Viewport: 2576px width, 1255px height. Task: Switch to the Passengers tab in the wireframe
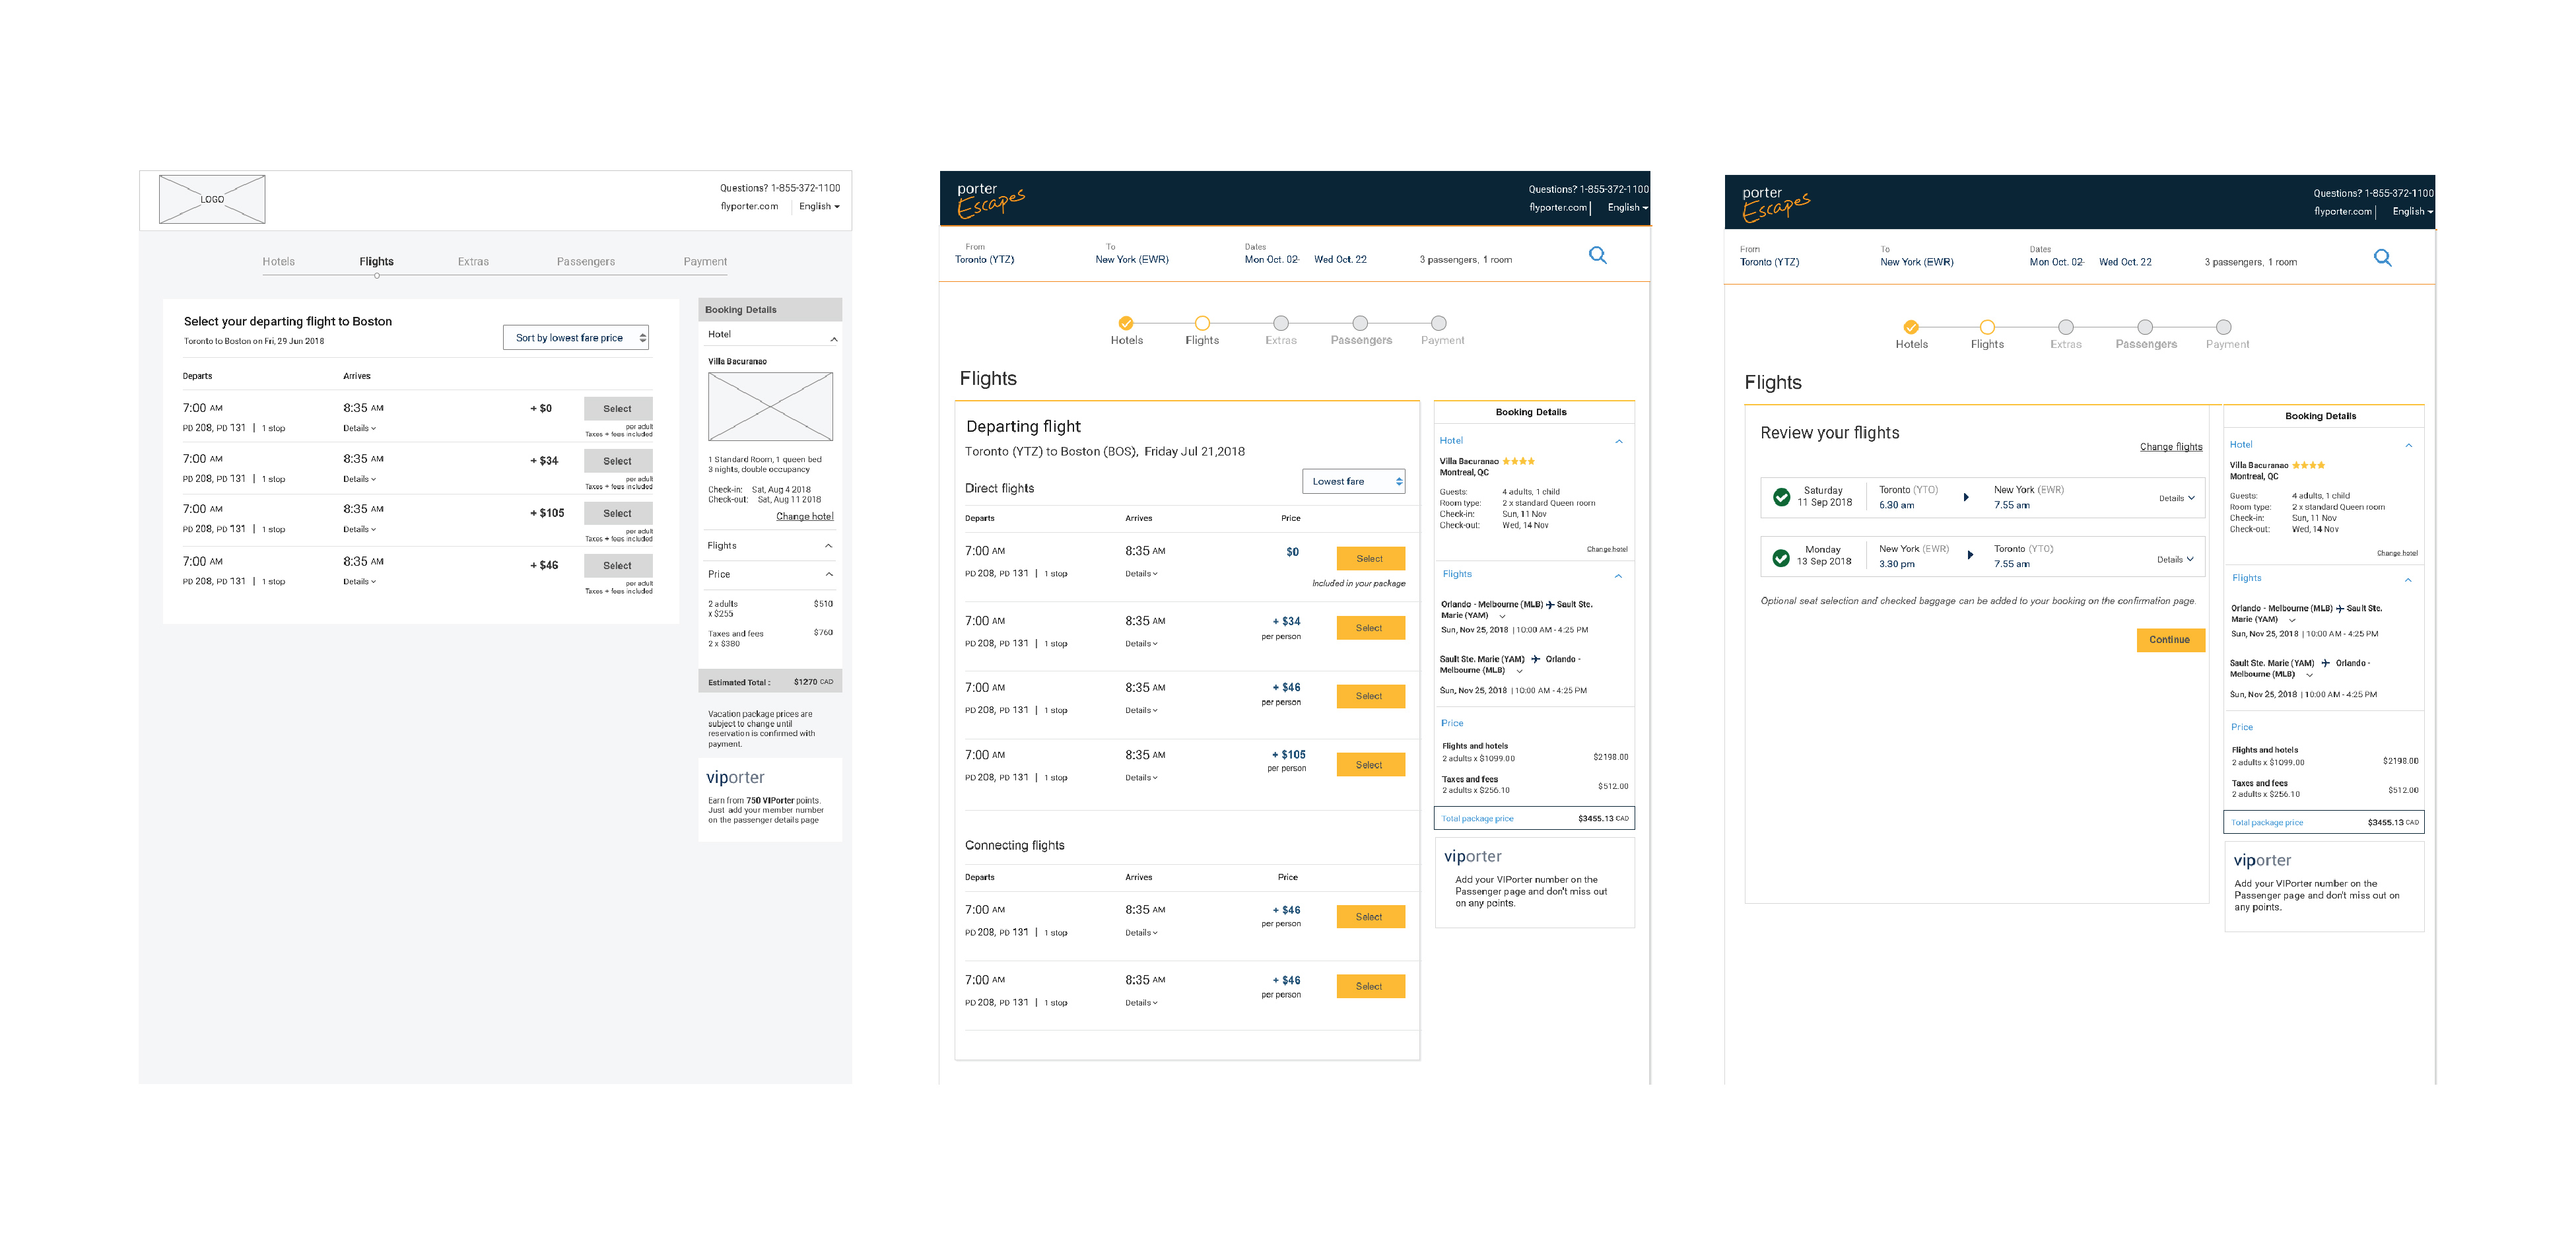pos(585,262)
